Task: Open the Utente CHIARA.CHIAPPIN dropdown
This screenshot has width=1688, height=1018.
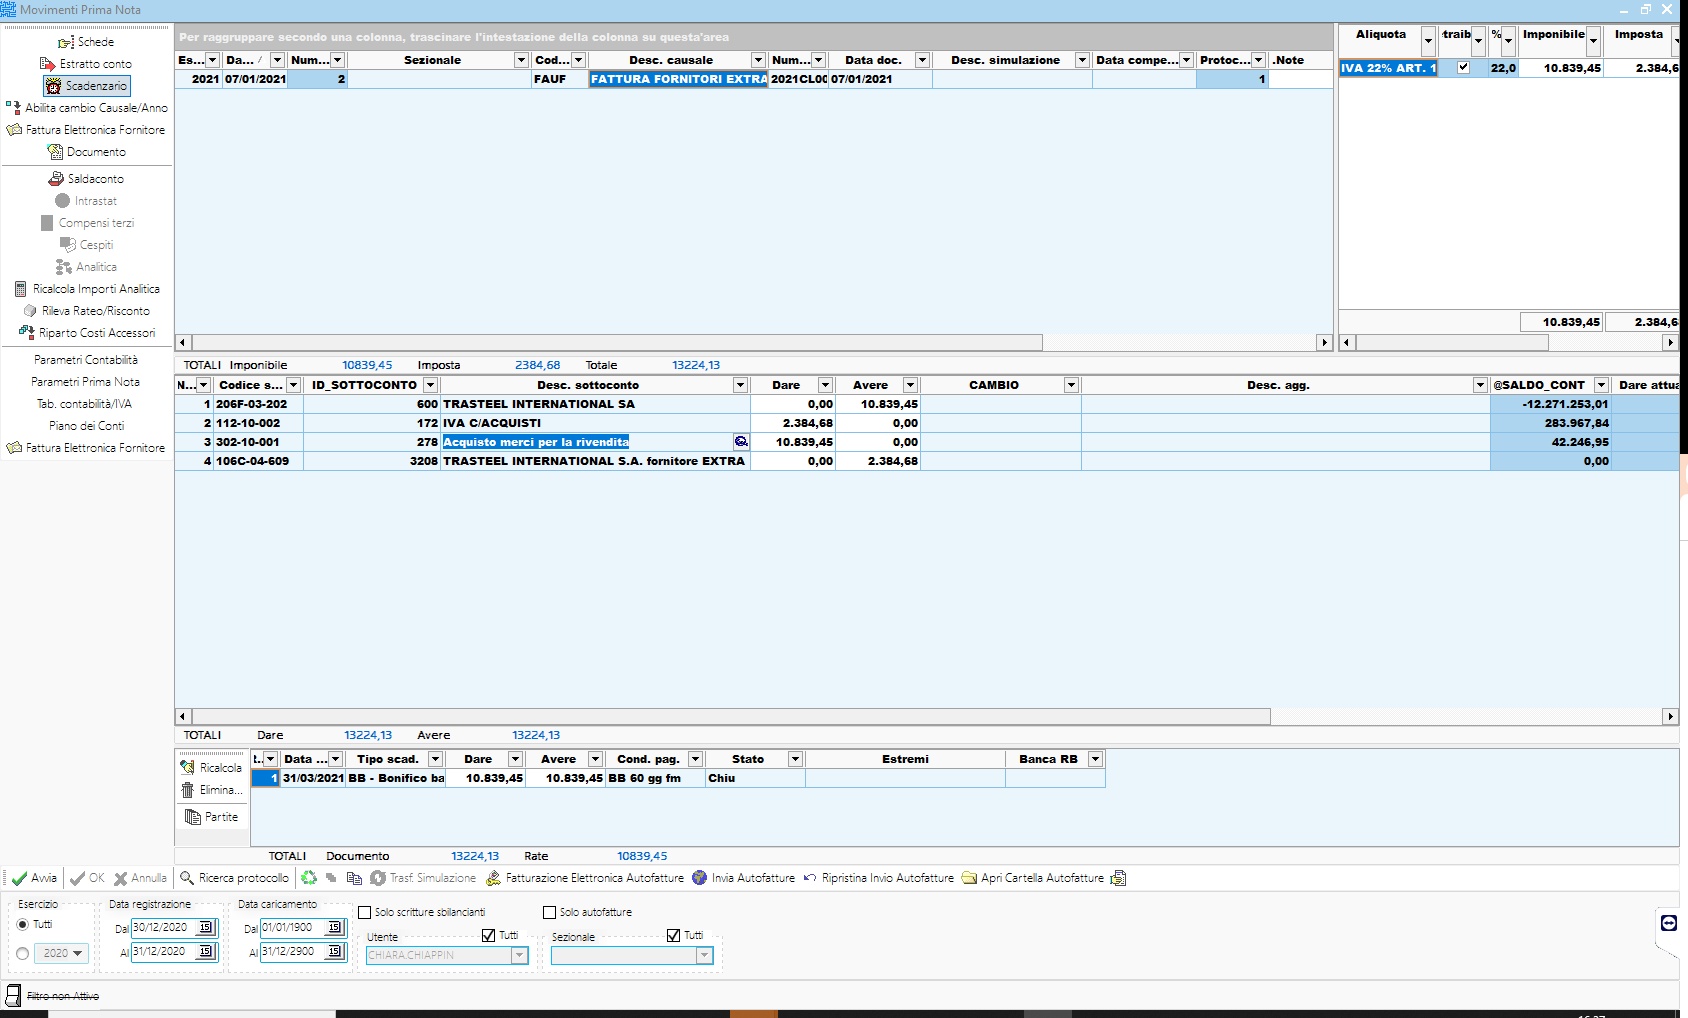Action: coord(447,955)
